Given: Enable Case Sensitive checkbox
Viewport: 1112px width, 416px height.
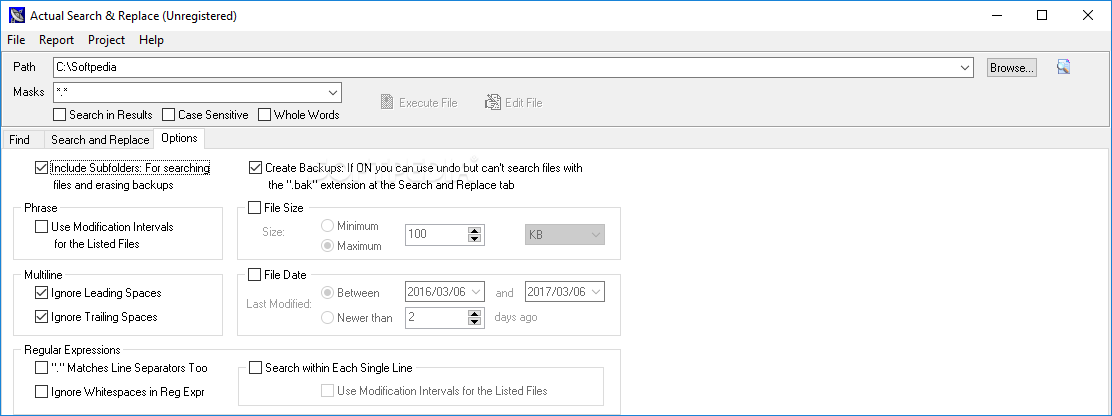Looking at the screenshot, I should click(168, 115).
